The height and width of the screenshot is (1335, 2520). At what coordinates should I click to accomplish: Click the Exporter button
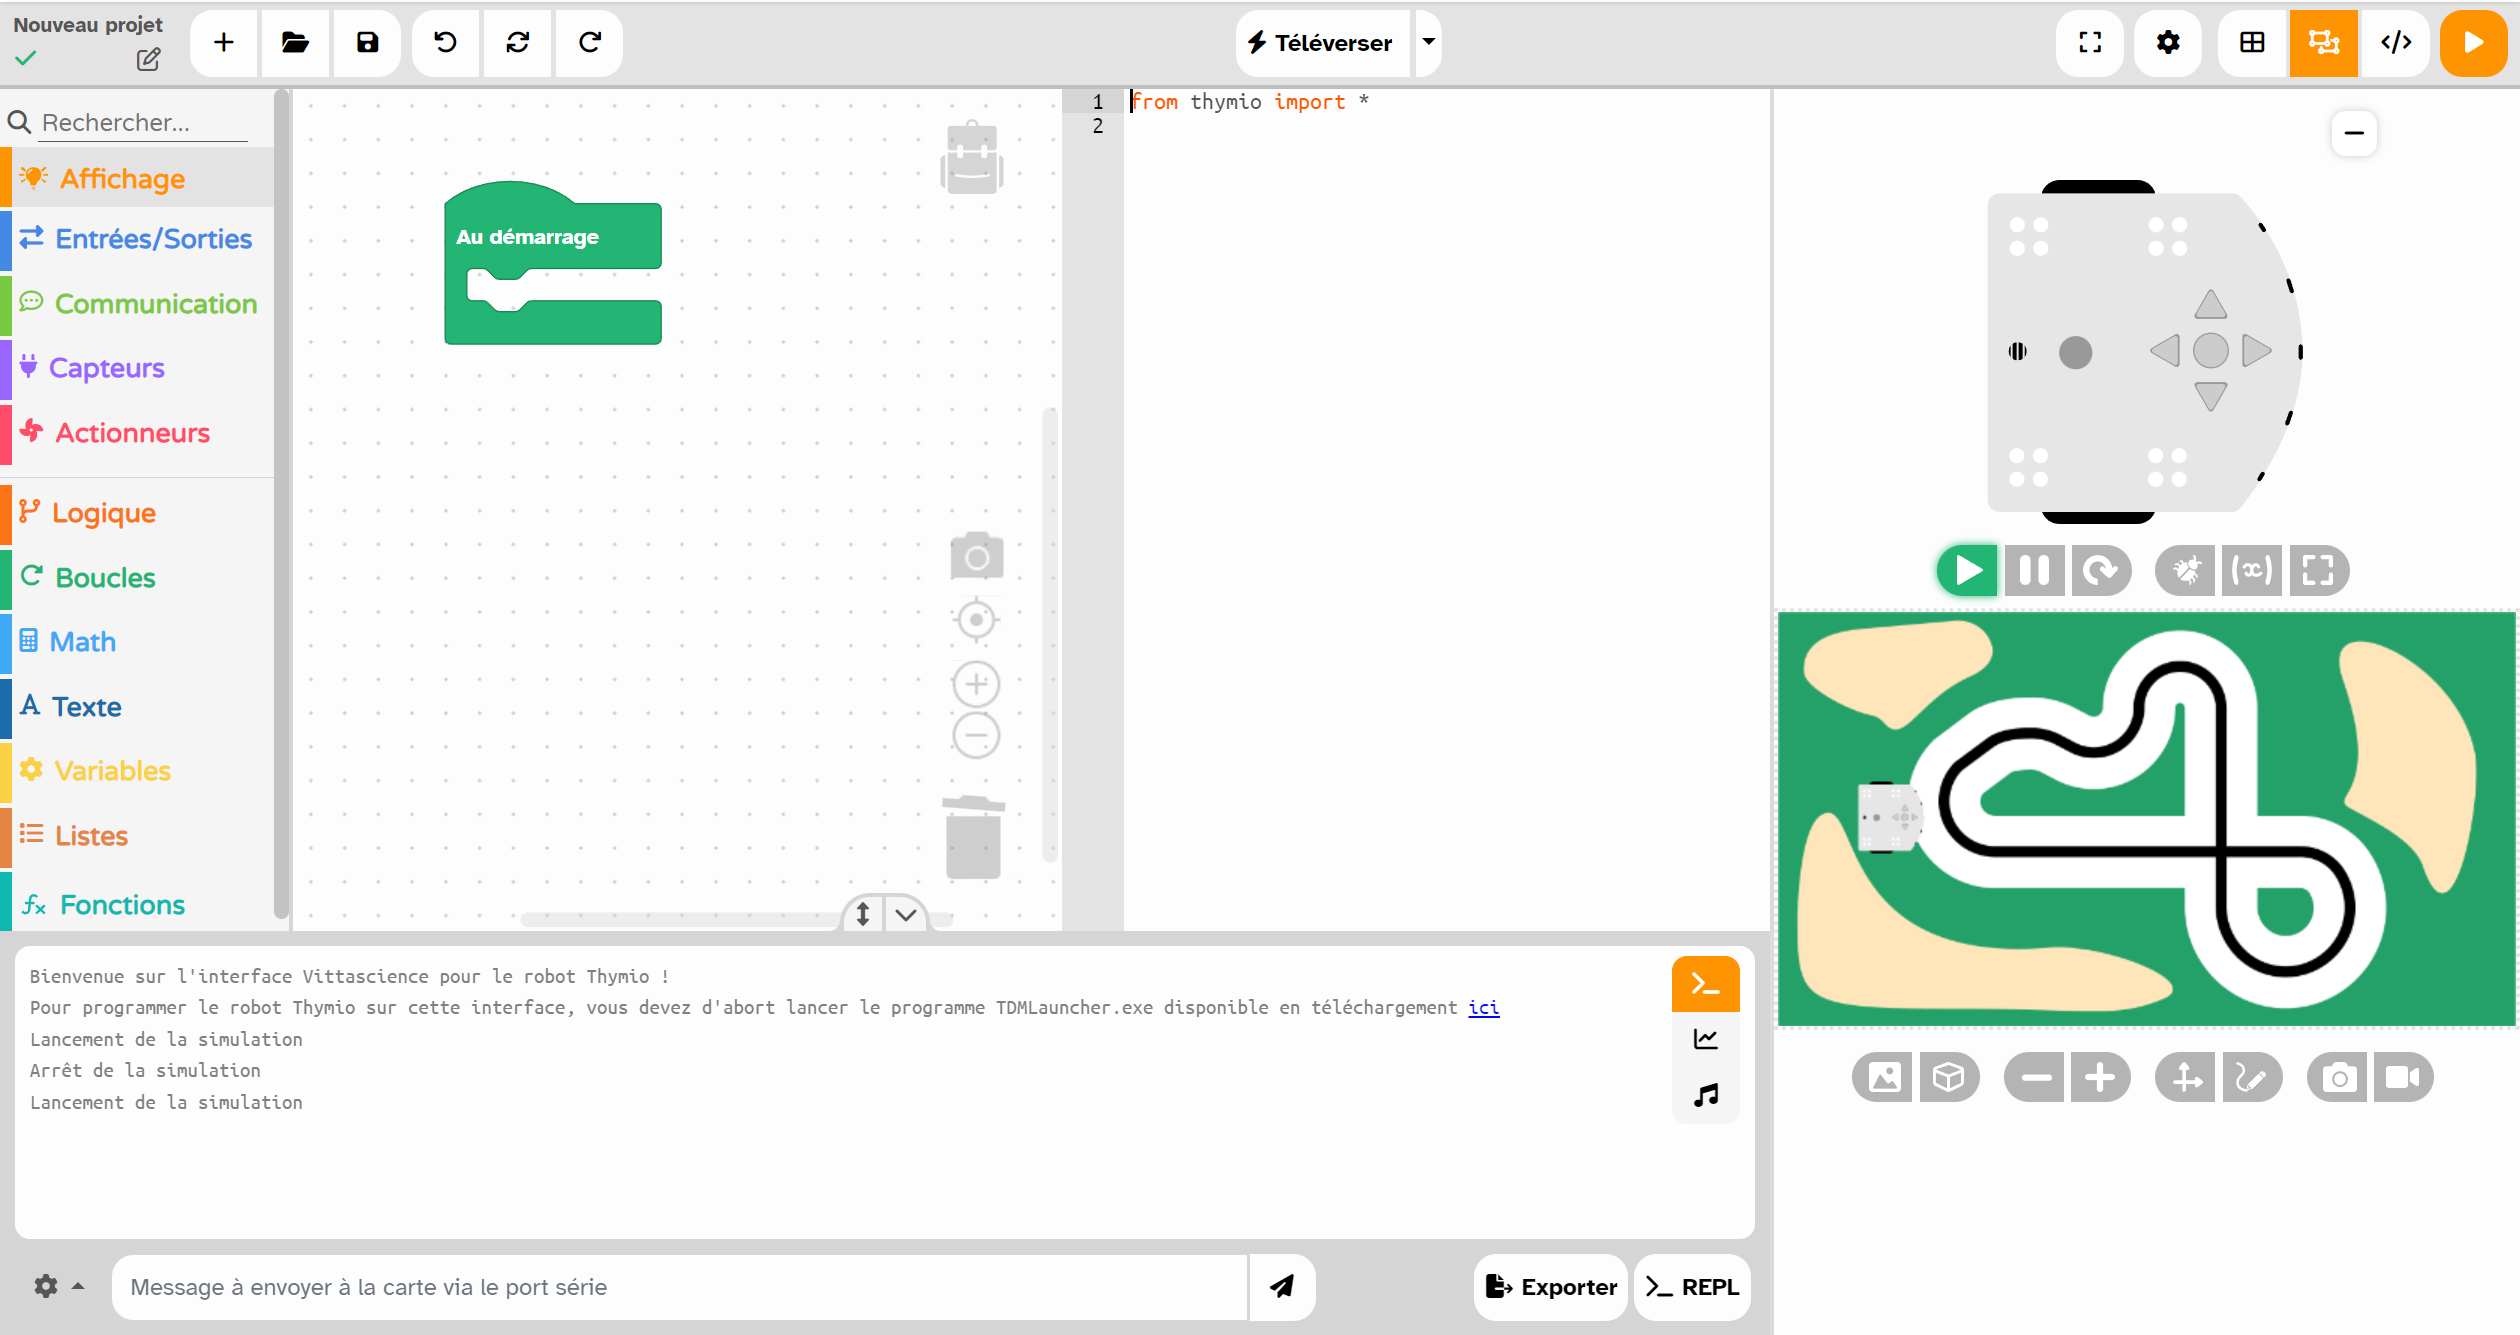pos(1551,1287)
